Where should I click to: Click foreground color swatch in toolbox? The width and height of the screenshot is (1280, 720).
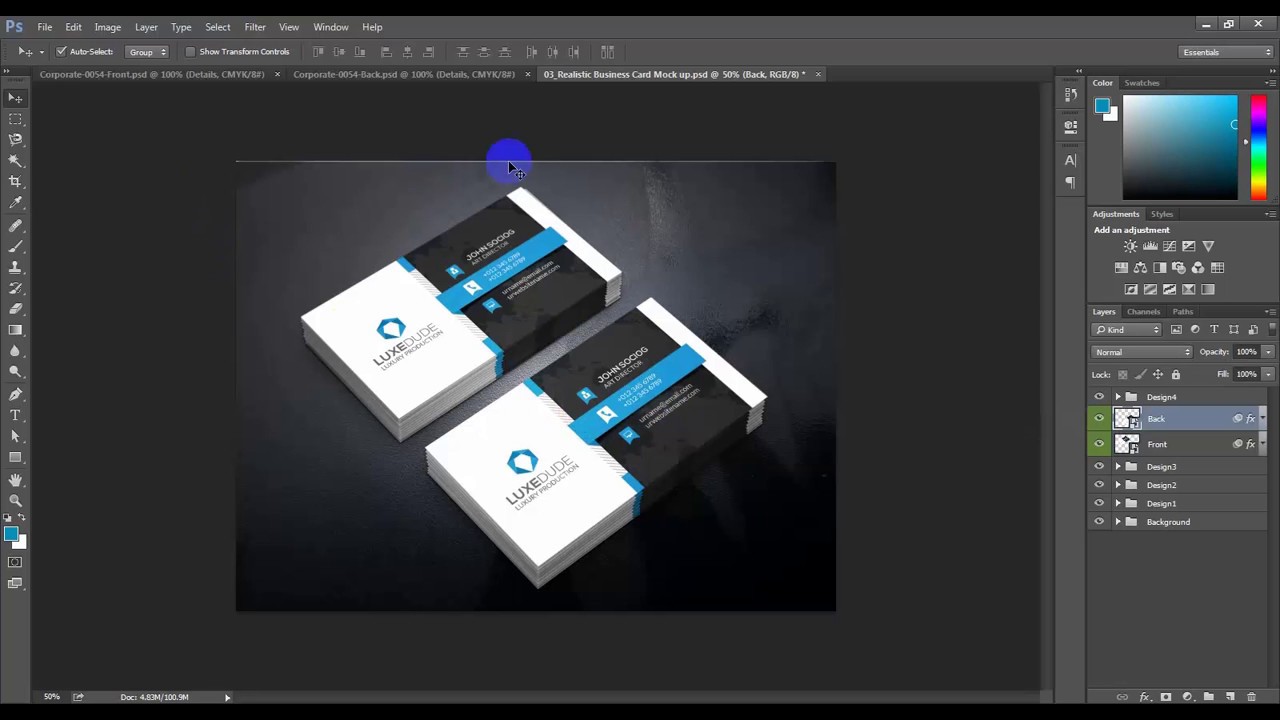pyautogui.click(x=10, y=535)
